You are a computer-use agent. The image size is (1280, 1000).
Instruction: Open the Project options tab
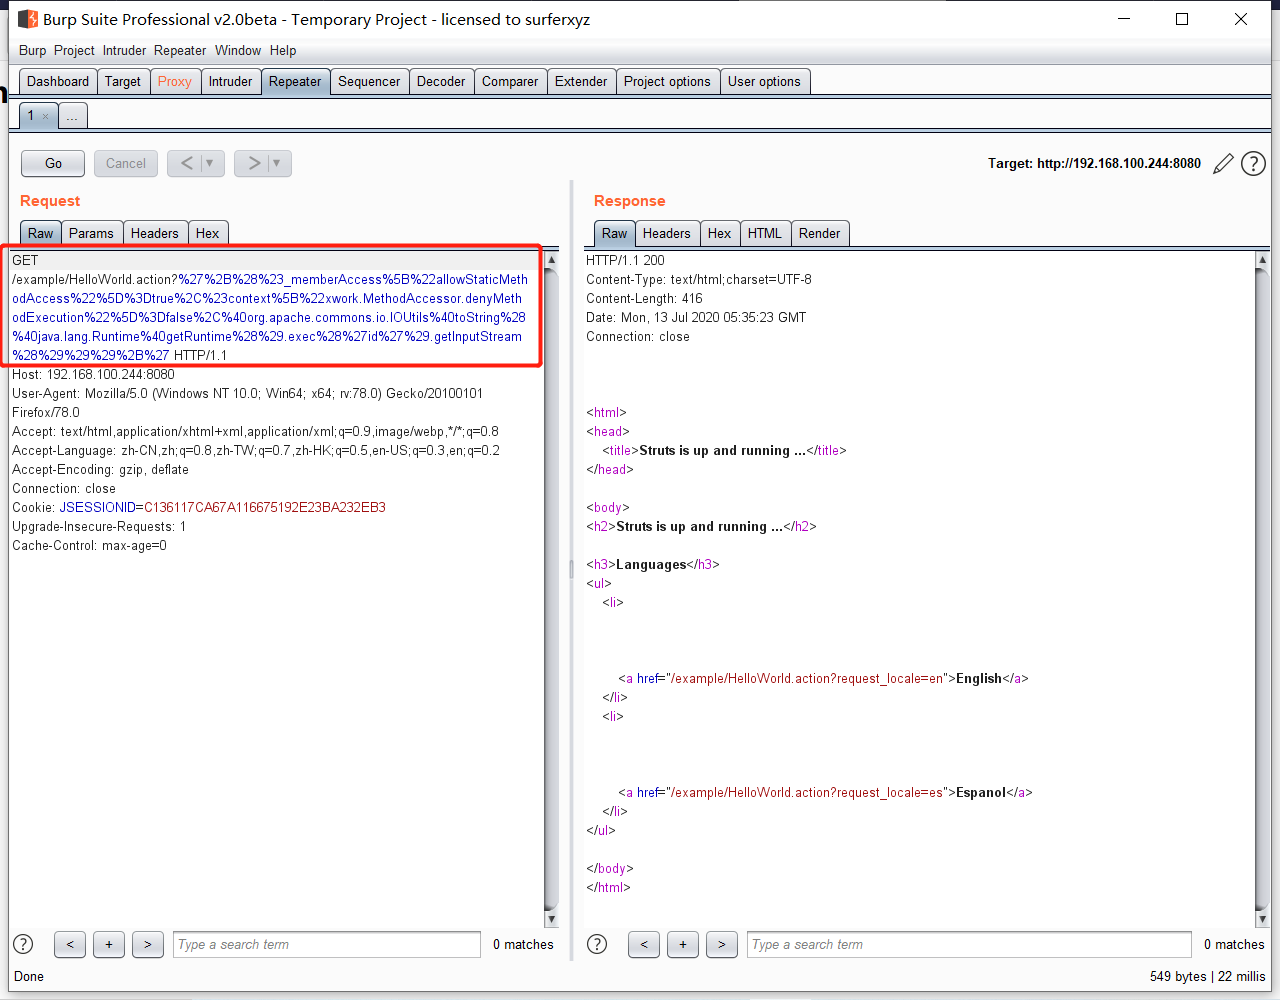coord(667,81)
